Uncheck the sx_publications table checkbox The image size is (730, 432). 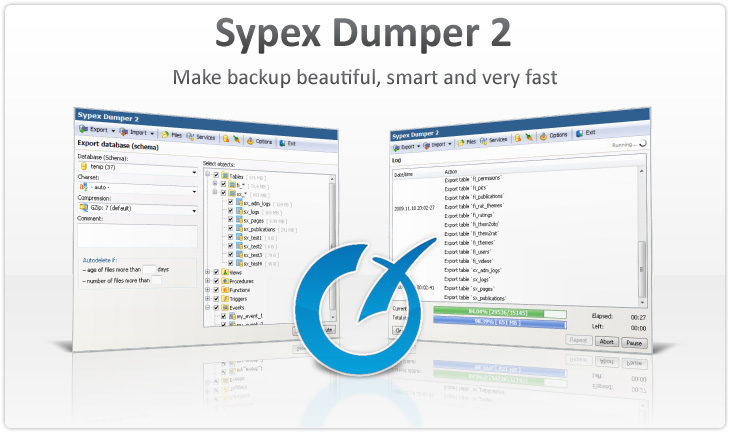(230, 228)
